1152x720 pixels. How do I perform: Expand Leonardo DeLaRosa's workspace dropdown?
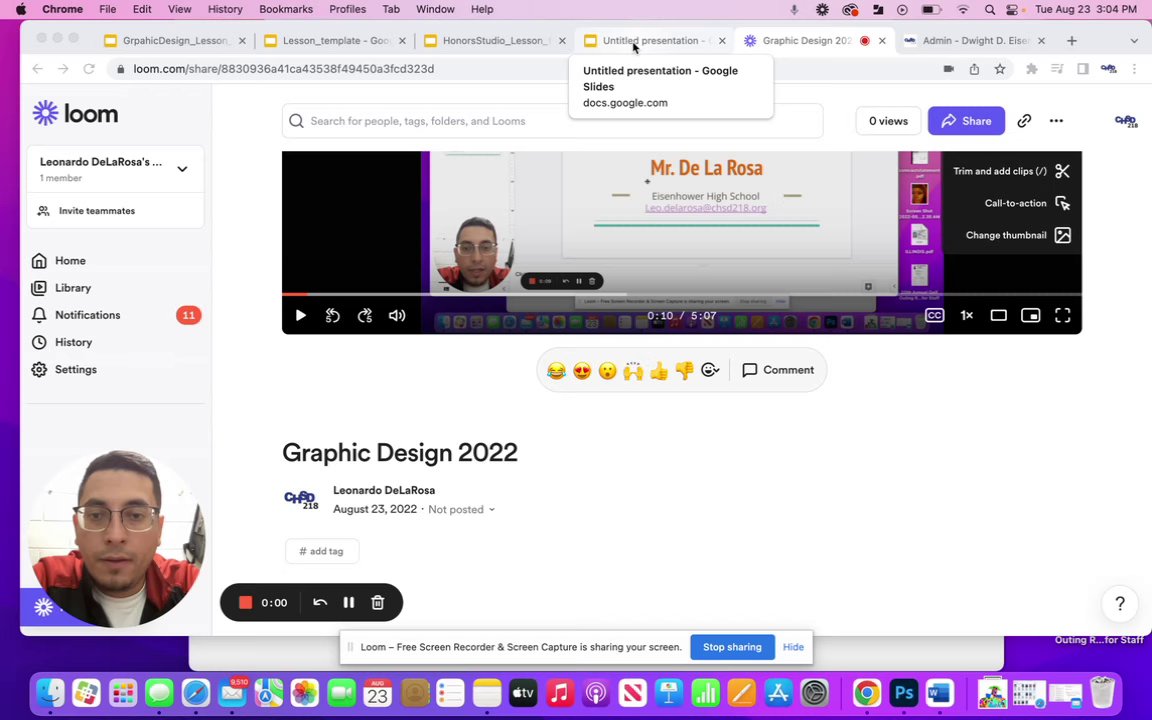coord(182,169)
